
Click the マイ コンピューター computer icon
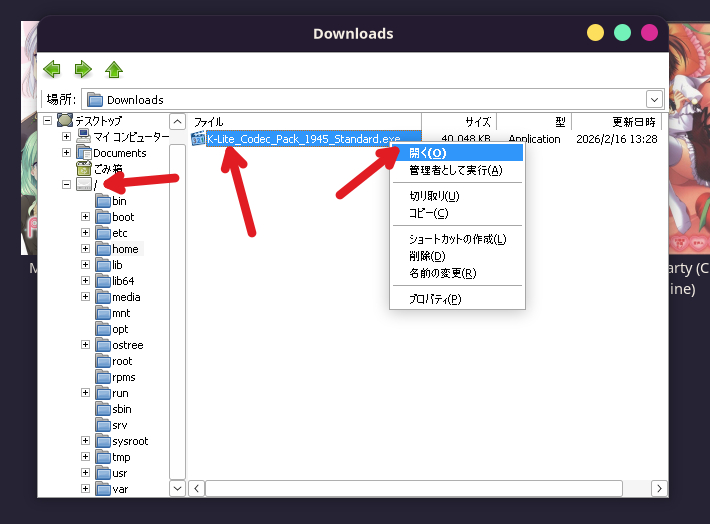(84, 136)
